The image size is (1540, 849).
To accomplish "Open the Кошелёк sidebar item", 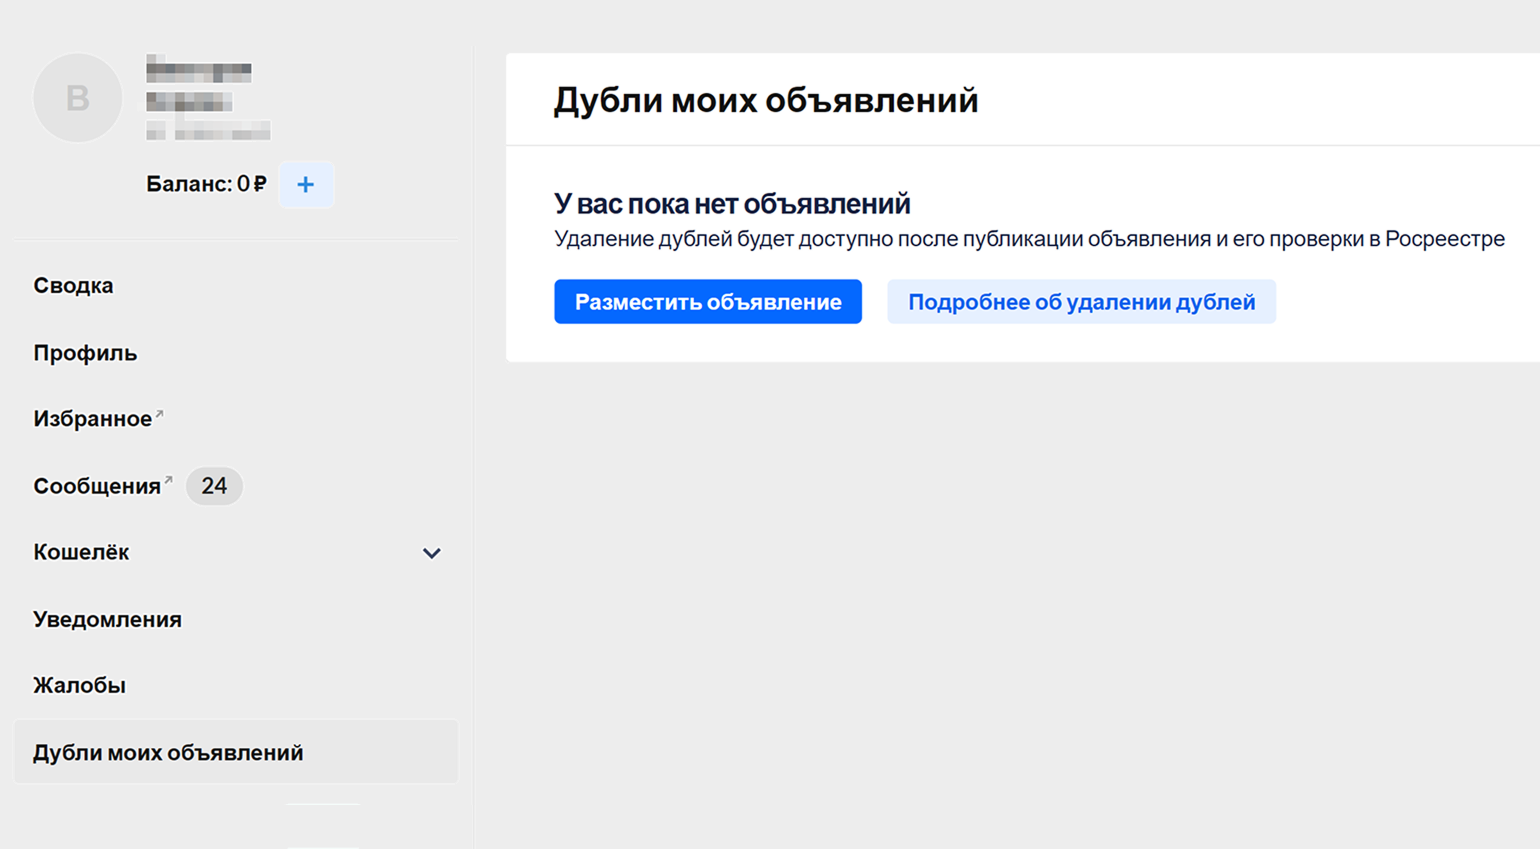I will (x=82, y=552).
